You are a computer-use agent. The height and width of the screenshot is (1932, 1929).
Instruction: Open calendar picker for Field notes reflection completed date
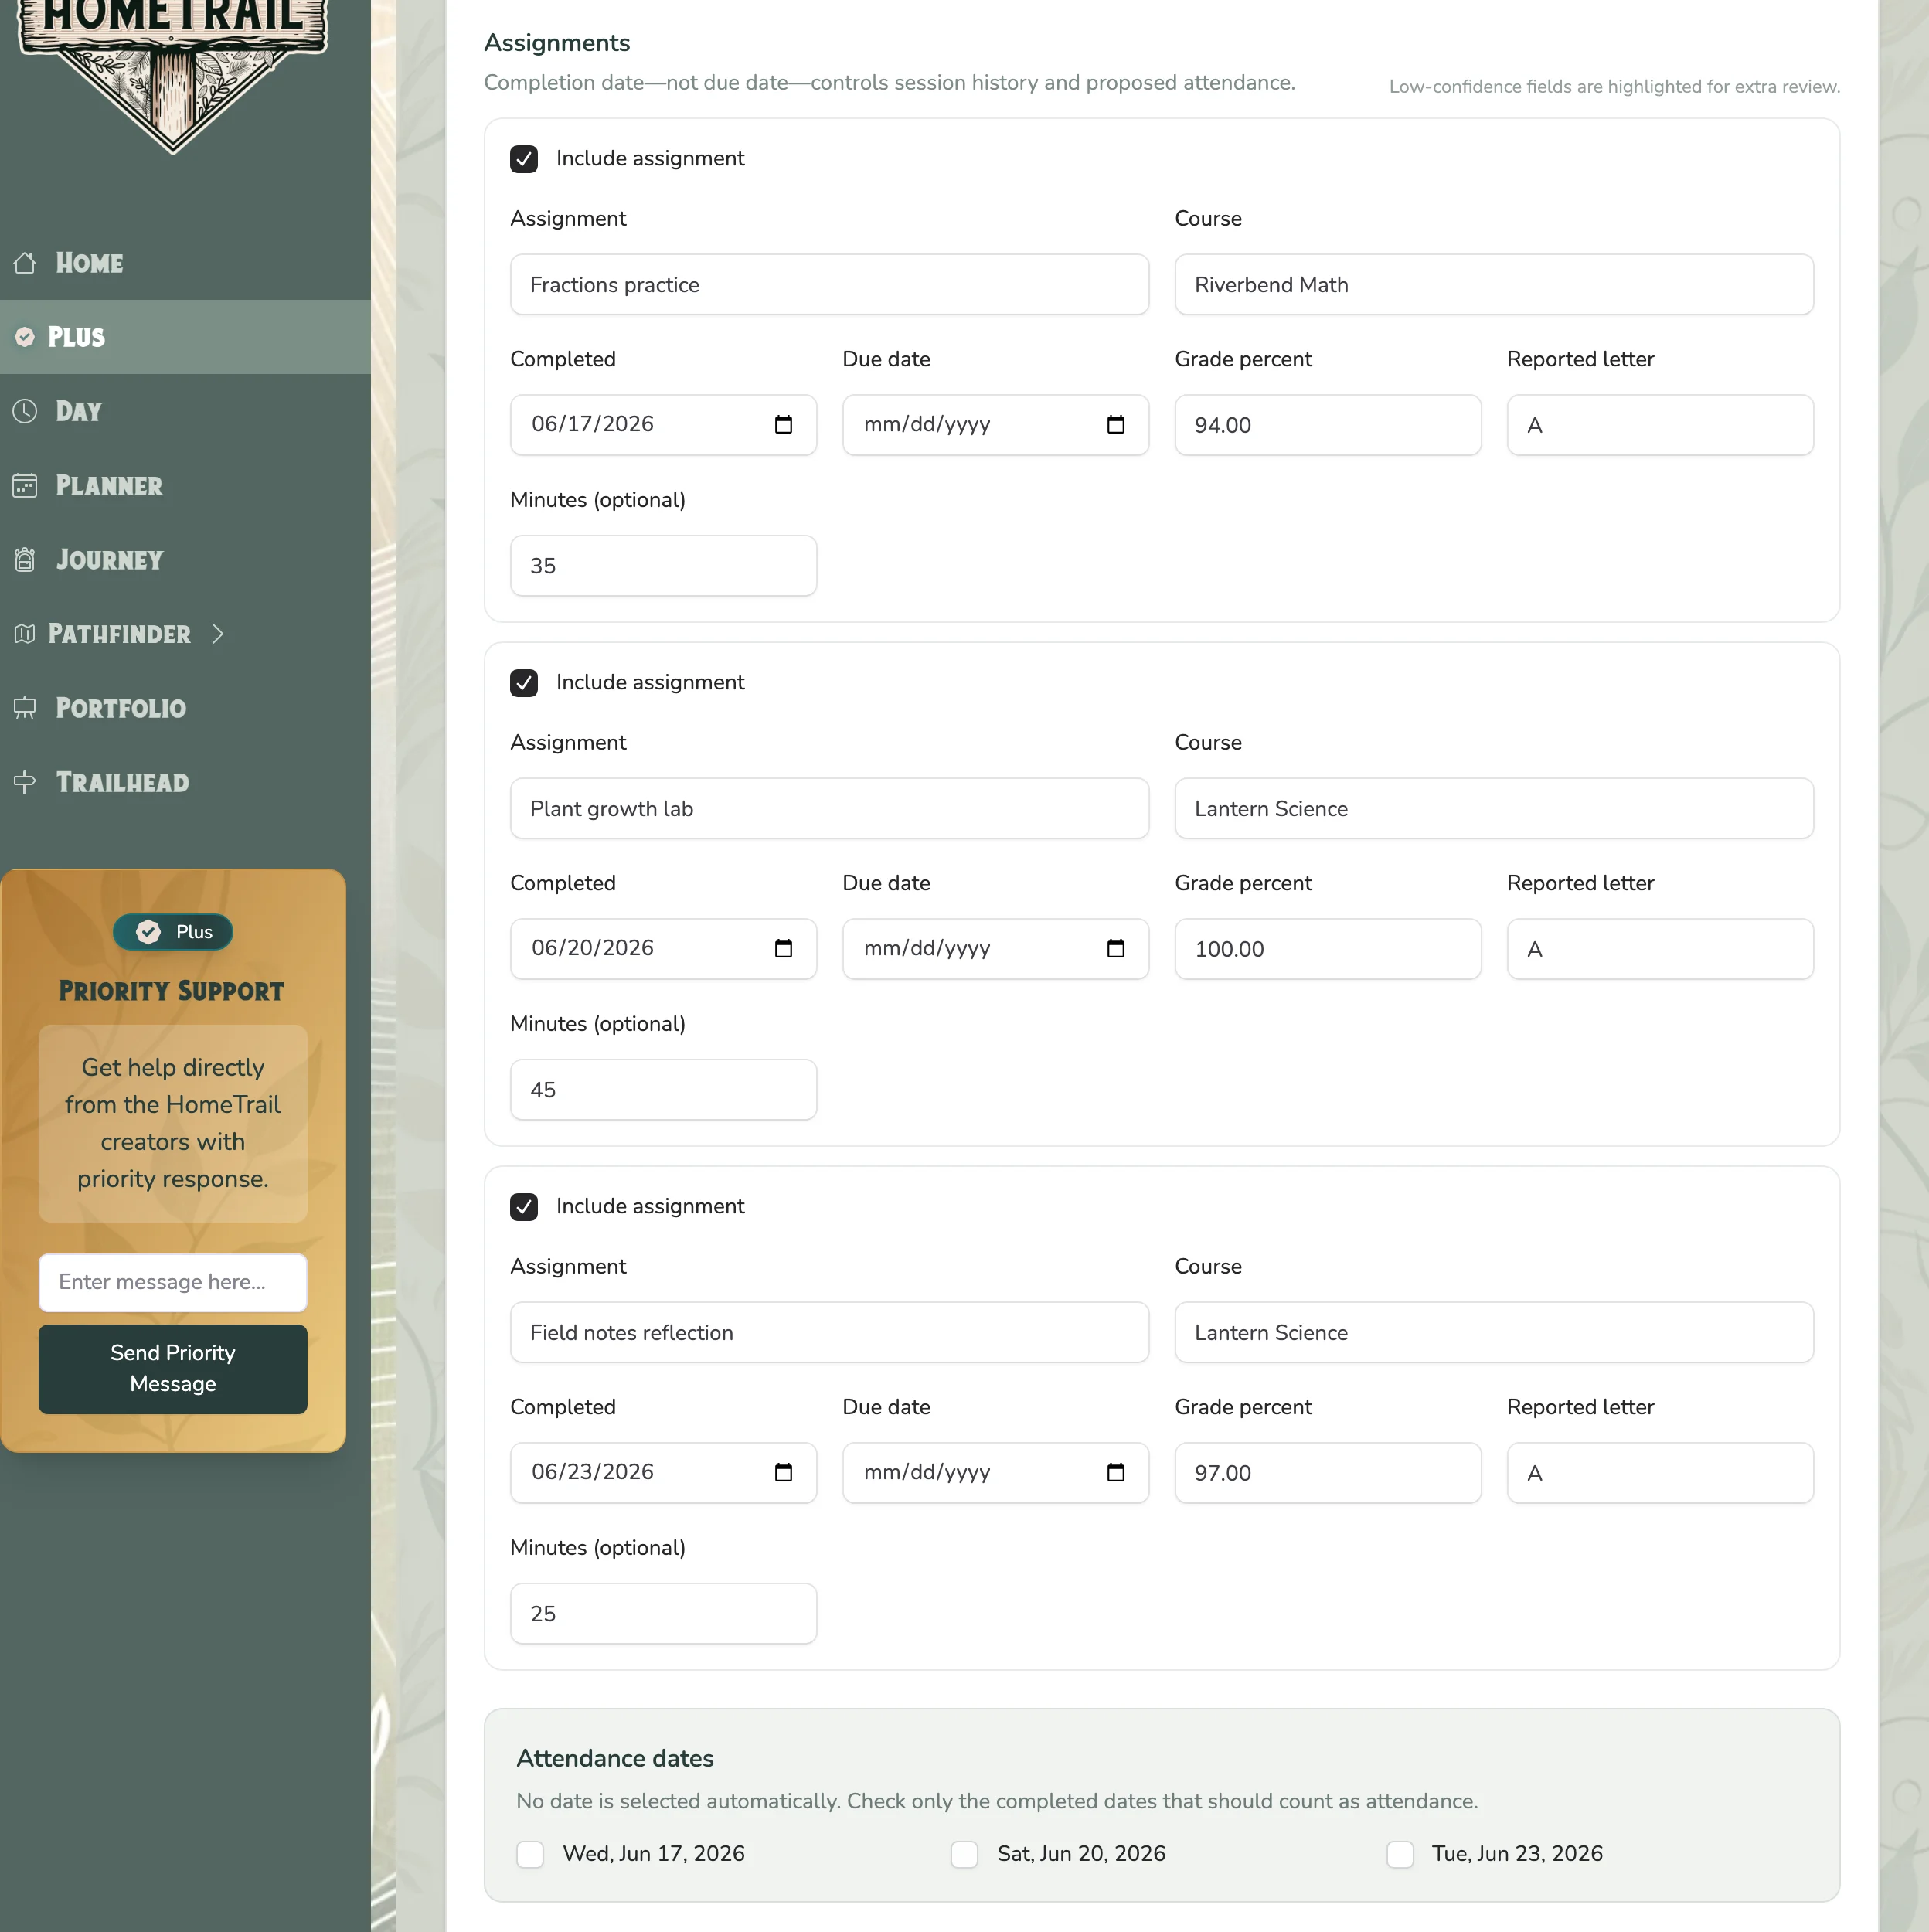[783, 1473]
